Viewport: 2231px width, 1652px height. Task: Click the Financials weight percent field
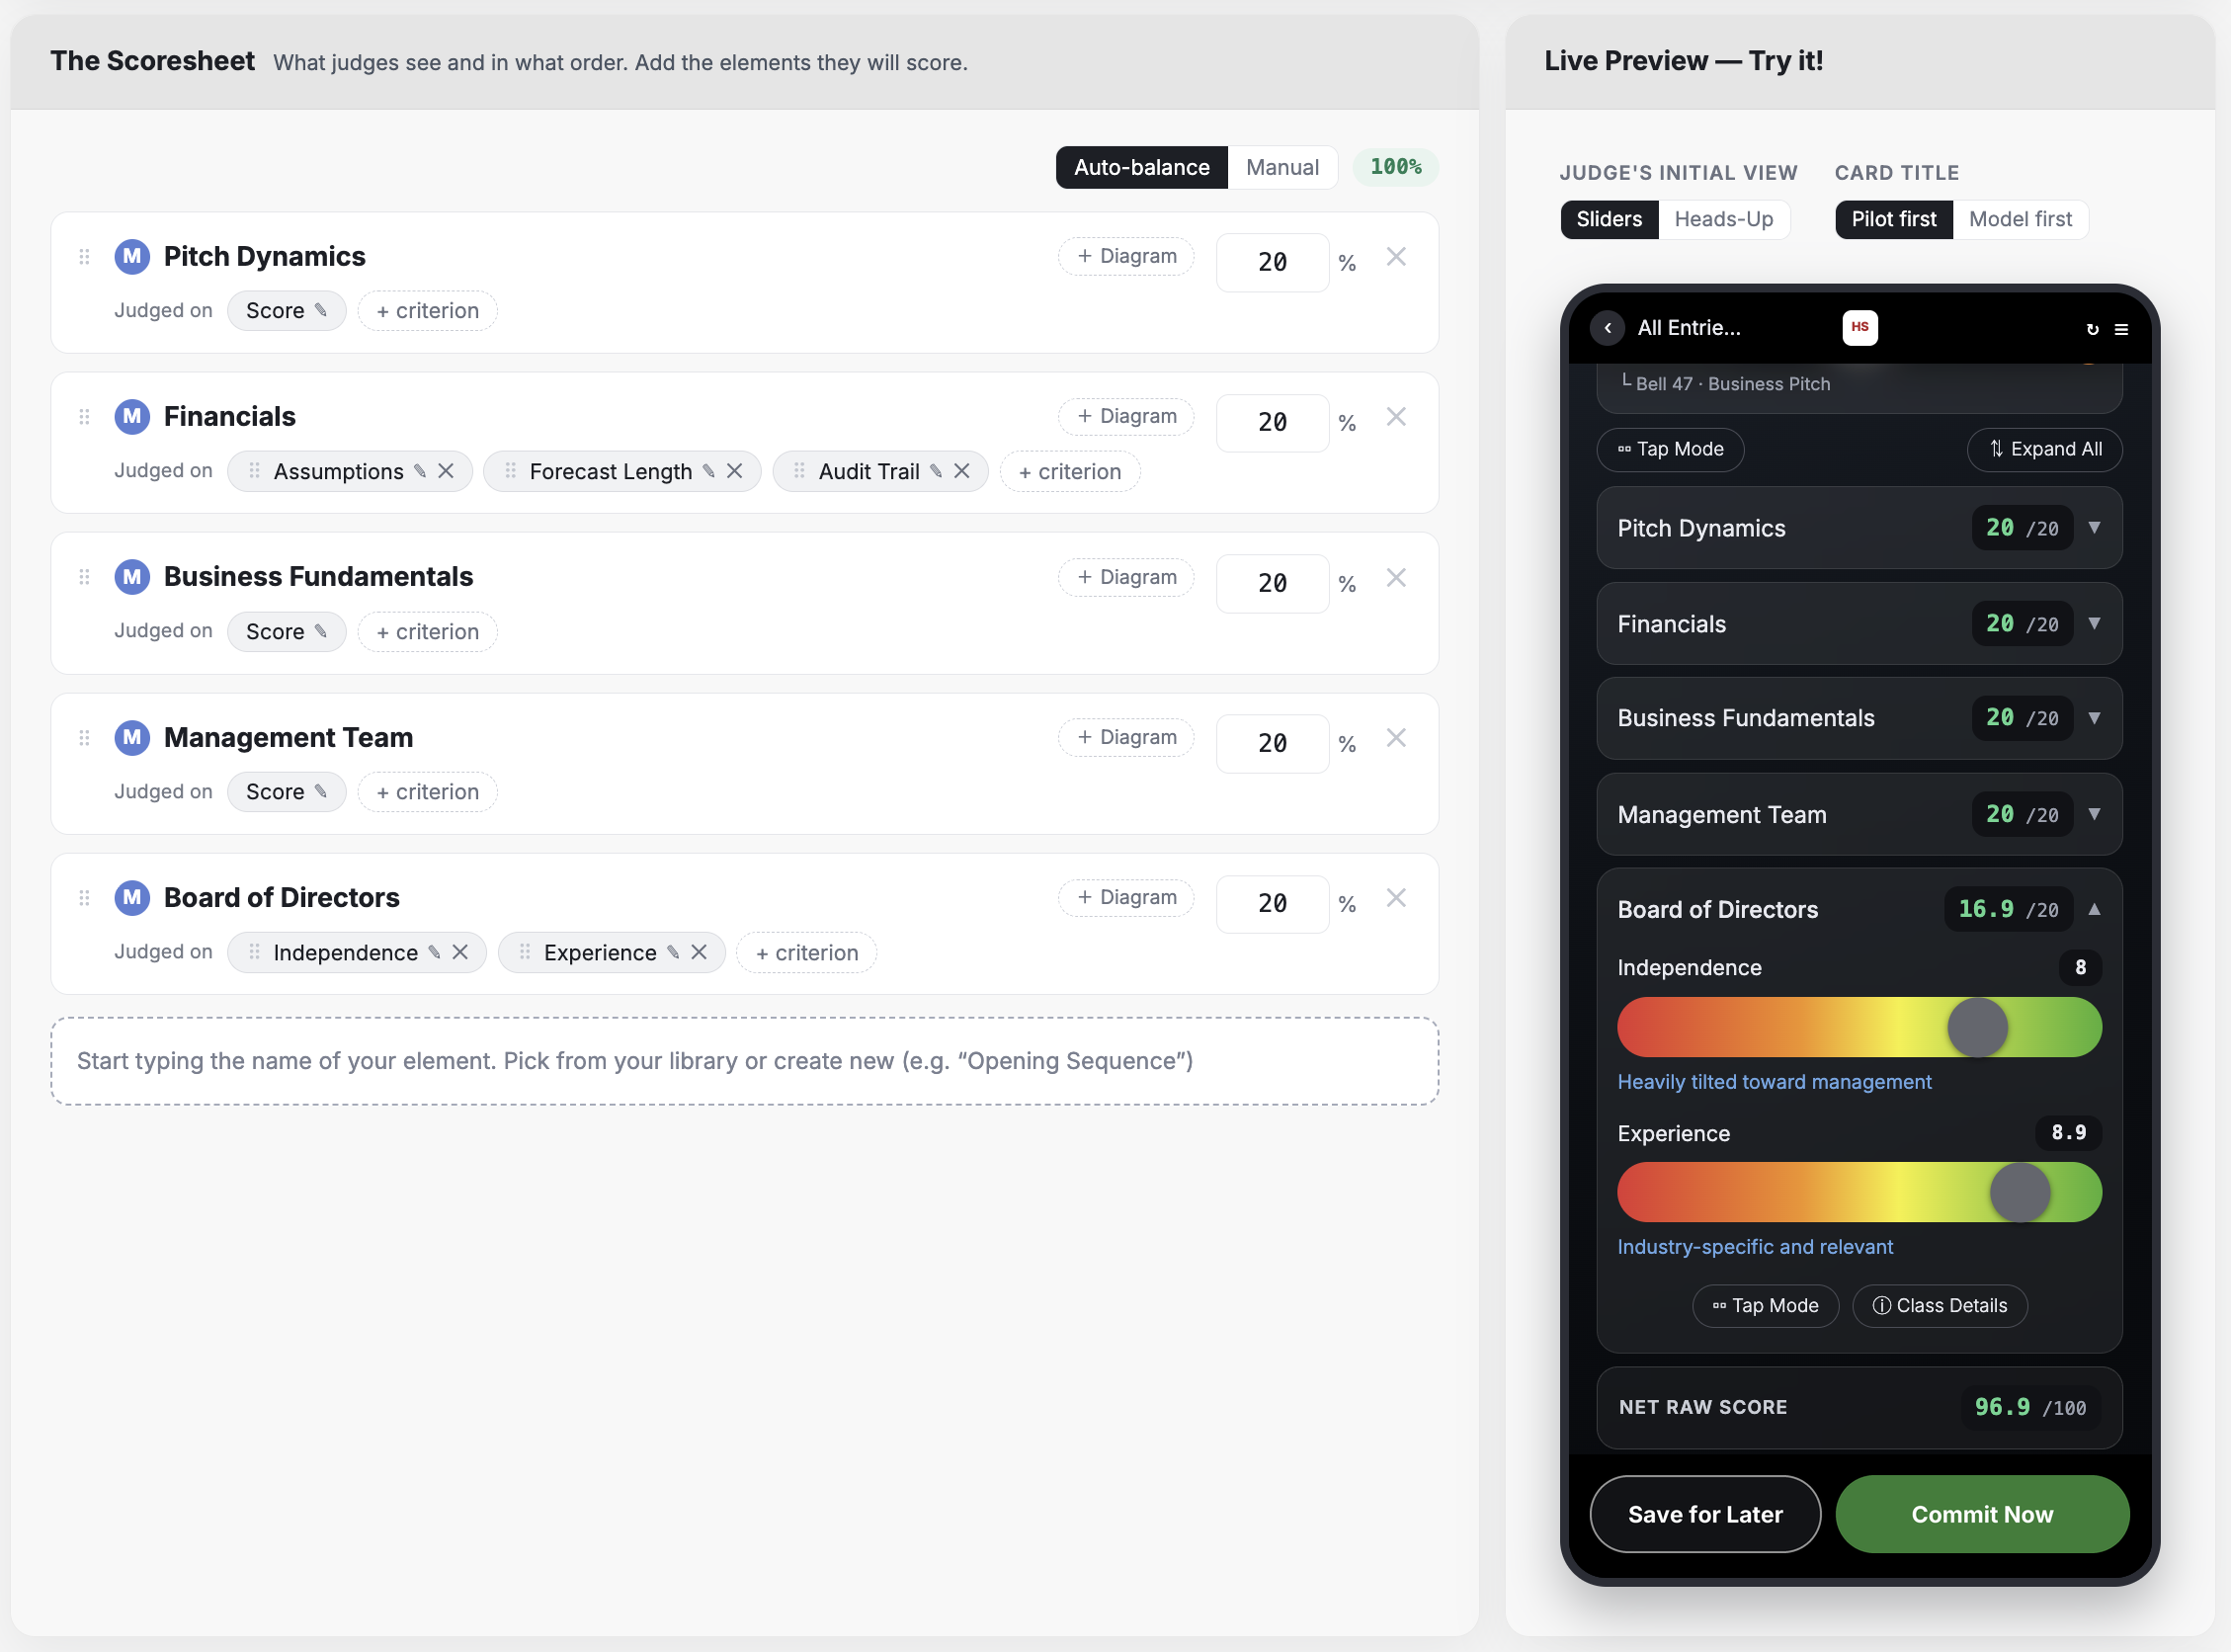tap(1272, 423)
